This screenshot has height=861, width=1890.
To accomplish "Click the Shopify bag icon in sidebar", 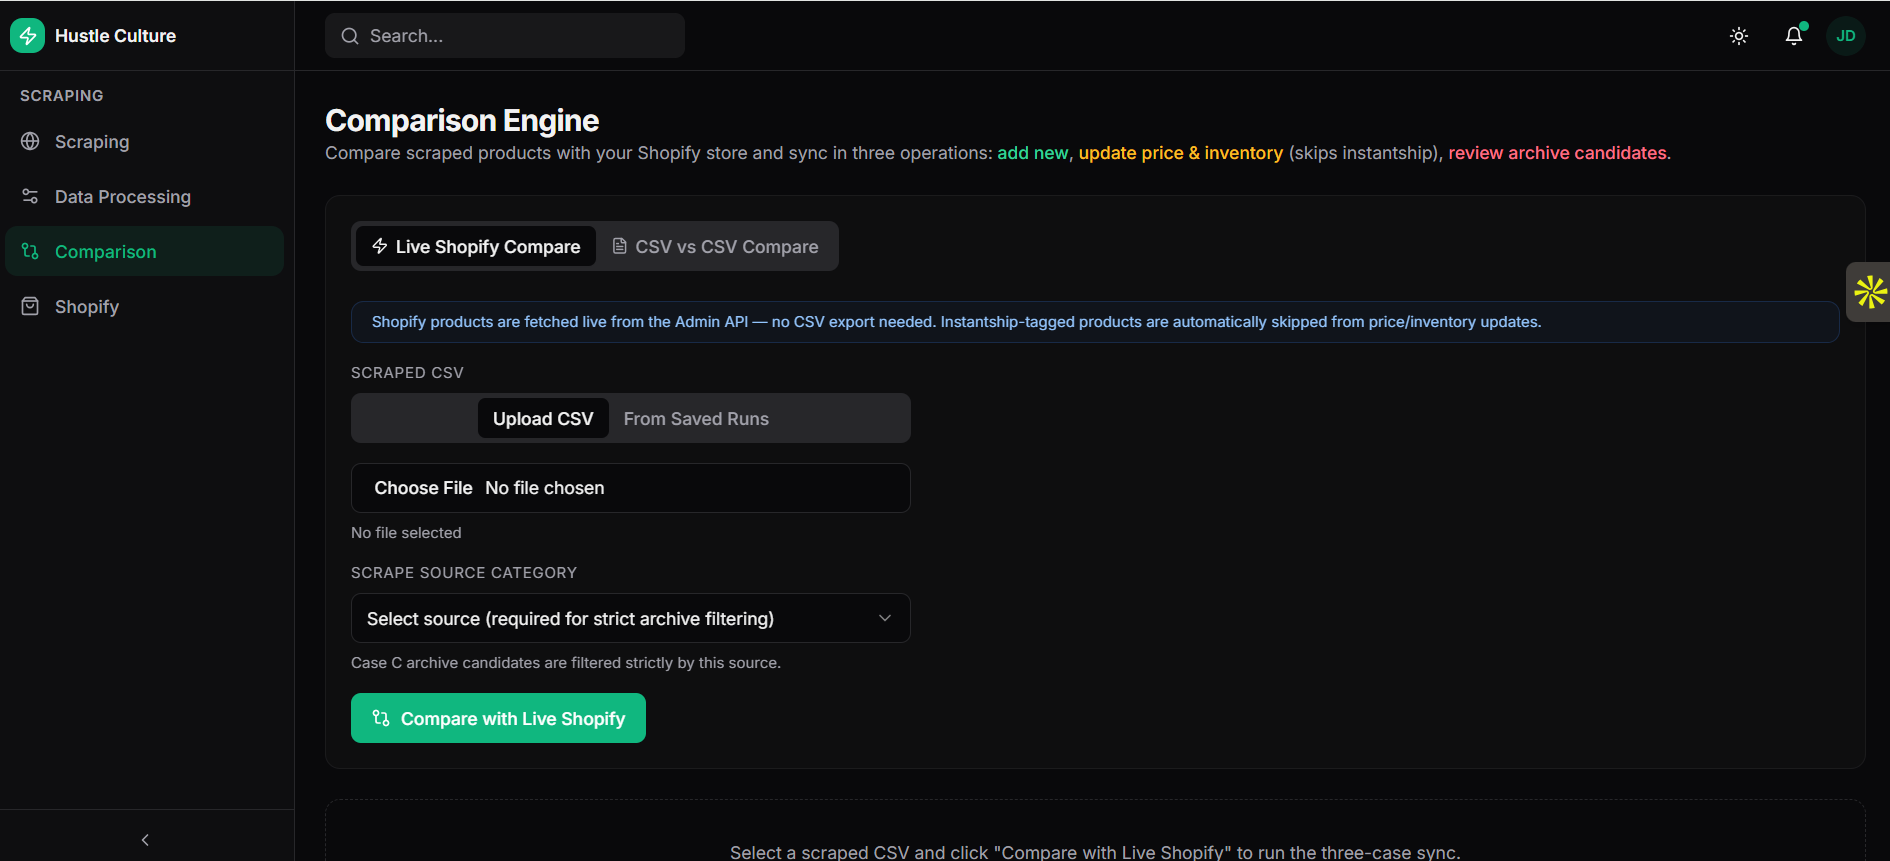I will pyautogui.click(x=31, y=306).
